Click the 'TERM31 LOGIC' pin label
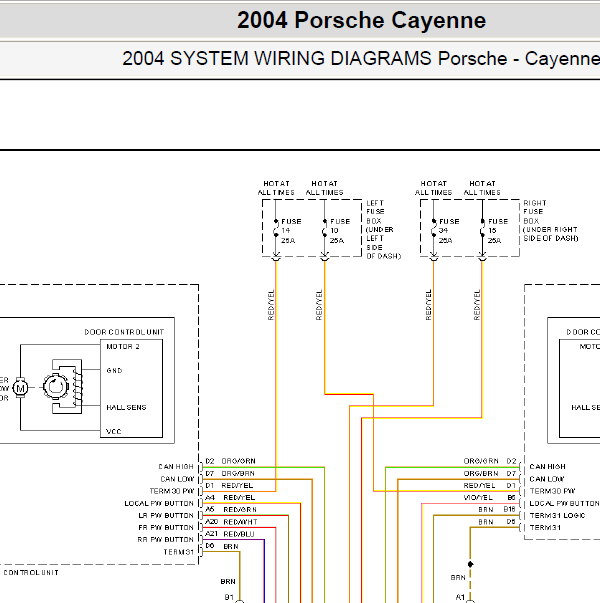 (x=557, y=515)
